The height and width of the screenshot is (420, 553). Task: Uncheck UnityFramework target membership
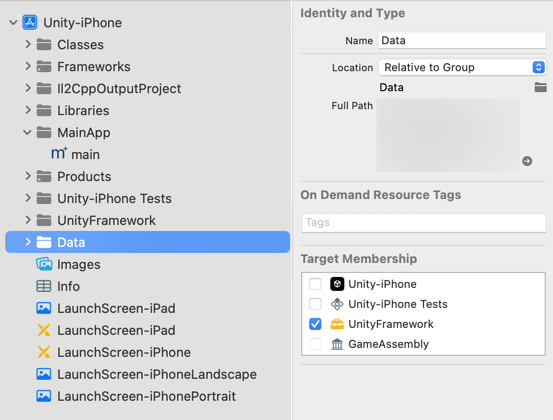[315, 324]
